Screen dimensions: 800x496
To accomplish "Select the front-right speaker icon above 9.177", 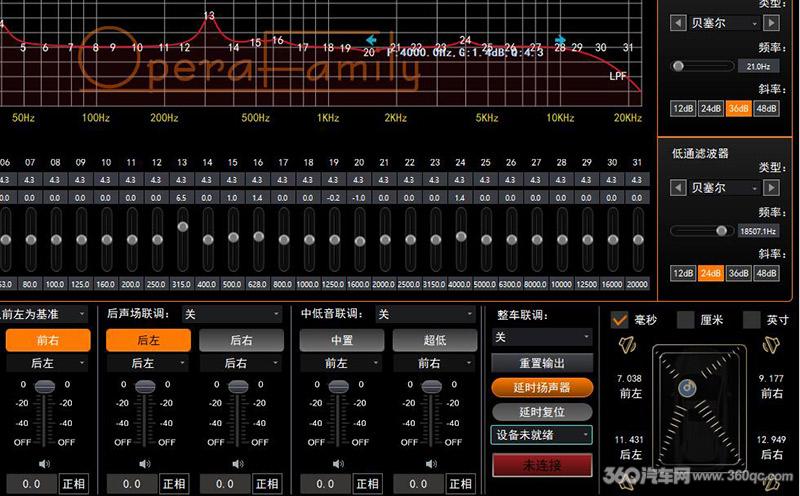I will pyautogui.click(x=771, y=346).
